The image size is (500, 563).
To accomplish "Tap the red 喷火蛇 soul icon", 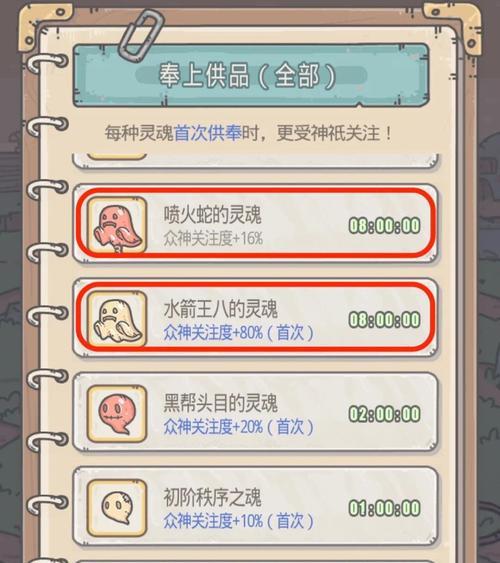I will click(117, 225).
